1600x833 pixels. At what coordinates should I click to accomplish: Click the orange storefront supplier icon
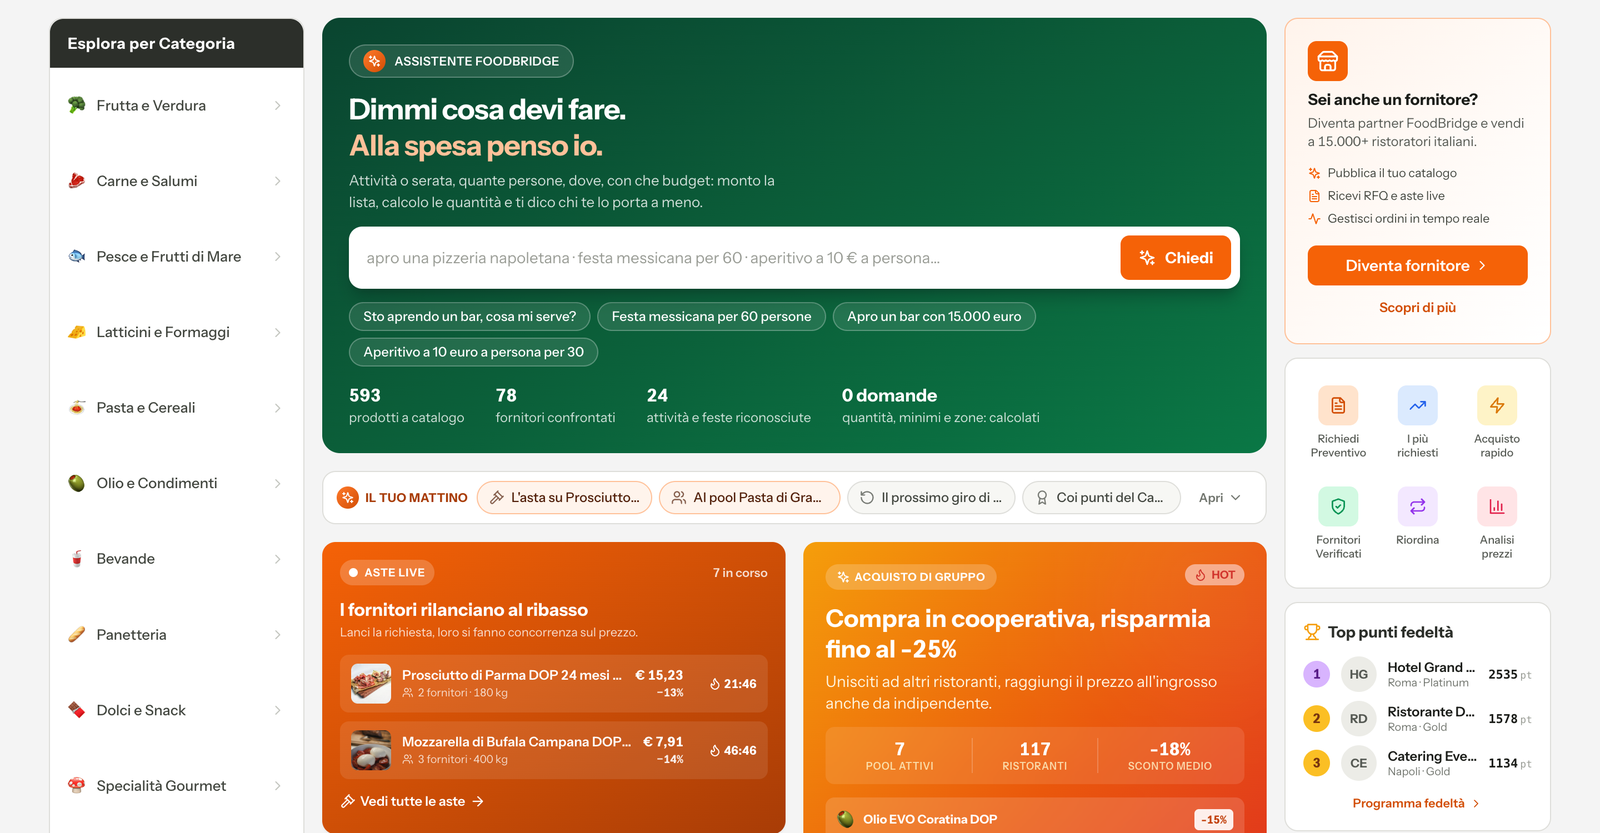click(x=1328, y=61)
